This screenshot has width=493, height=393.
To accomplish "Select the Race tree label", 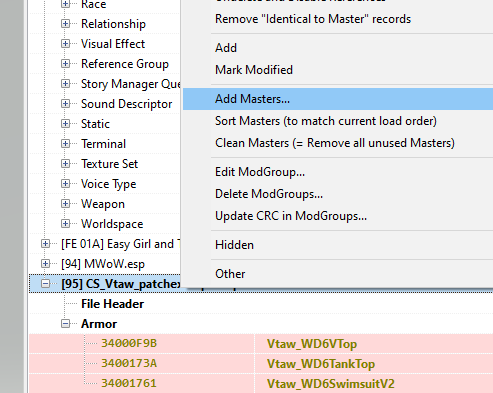I will click(x=94, y=4).
